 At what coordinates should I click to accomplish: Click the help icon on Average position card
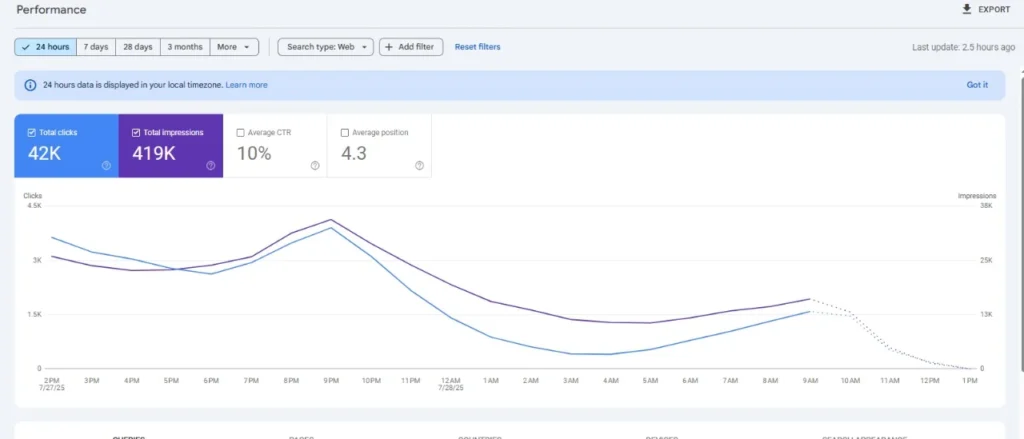419,166
